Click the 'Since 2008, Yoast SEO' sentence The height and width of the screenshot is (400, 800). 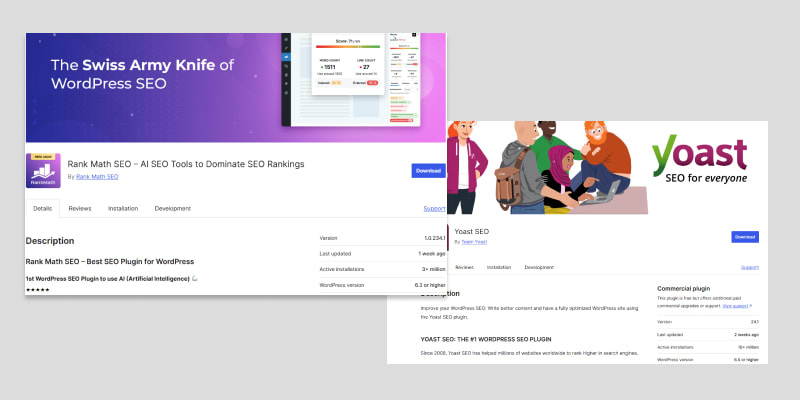coord(530,353)
